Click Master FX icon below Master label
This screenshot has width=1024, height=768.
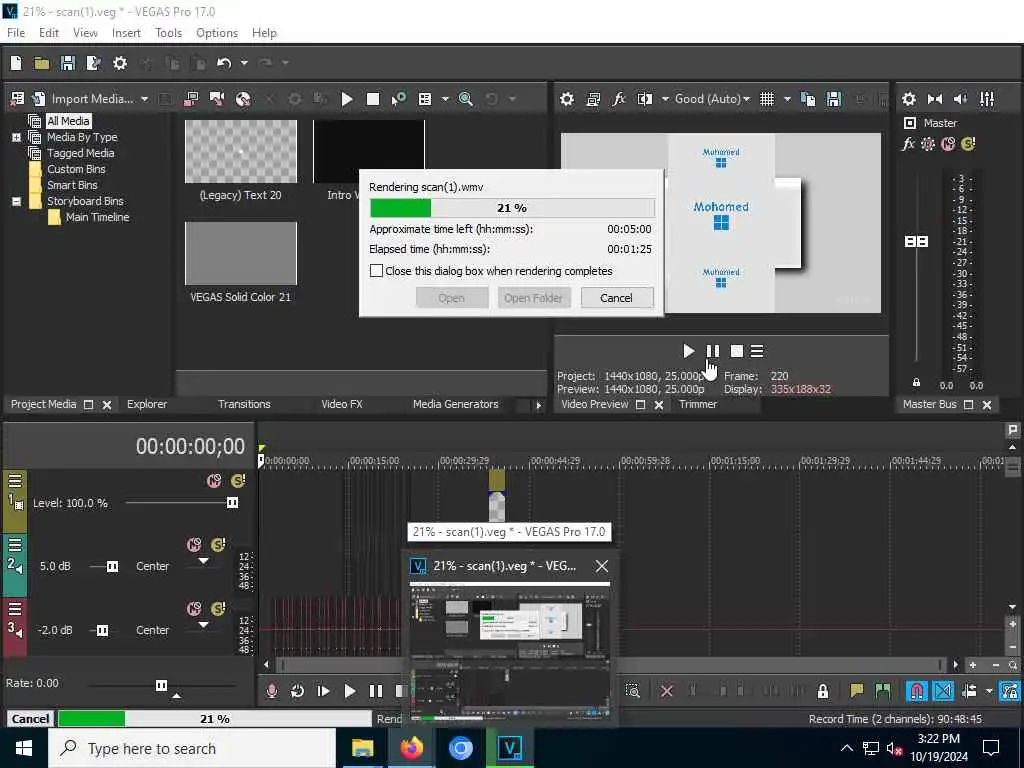click(908, 144)
